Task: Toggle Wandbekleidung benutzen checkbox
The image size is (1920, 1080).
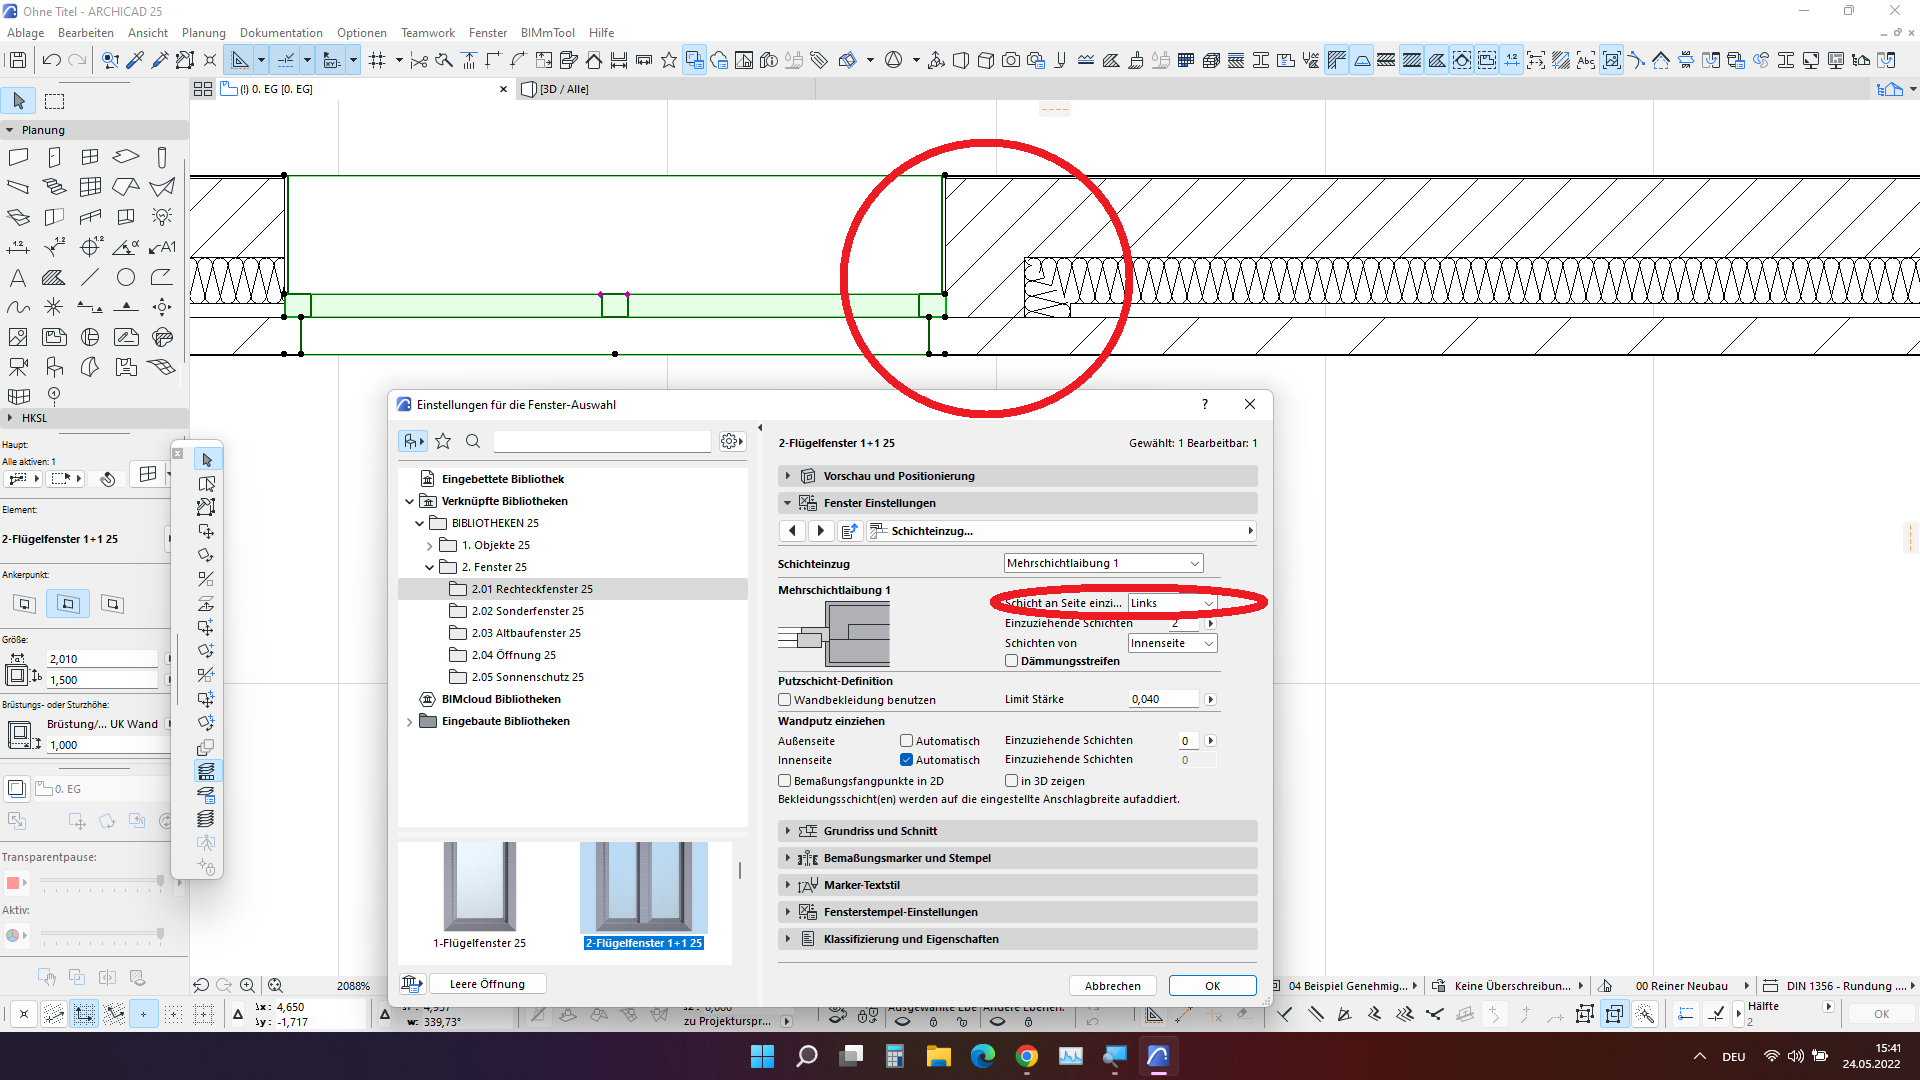Action: pyautogui.click(x=785, y=700)
